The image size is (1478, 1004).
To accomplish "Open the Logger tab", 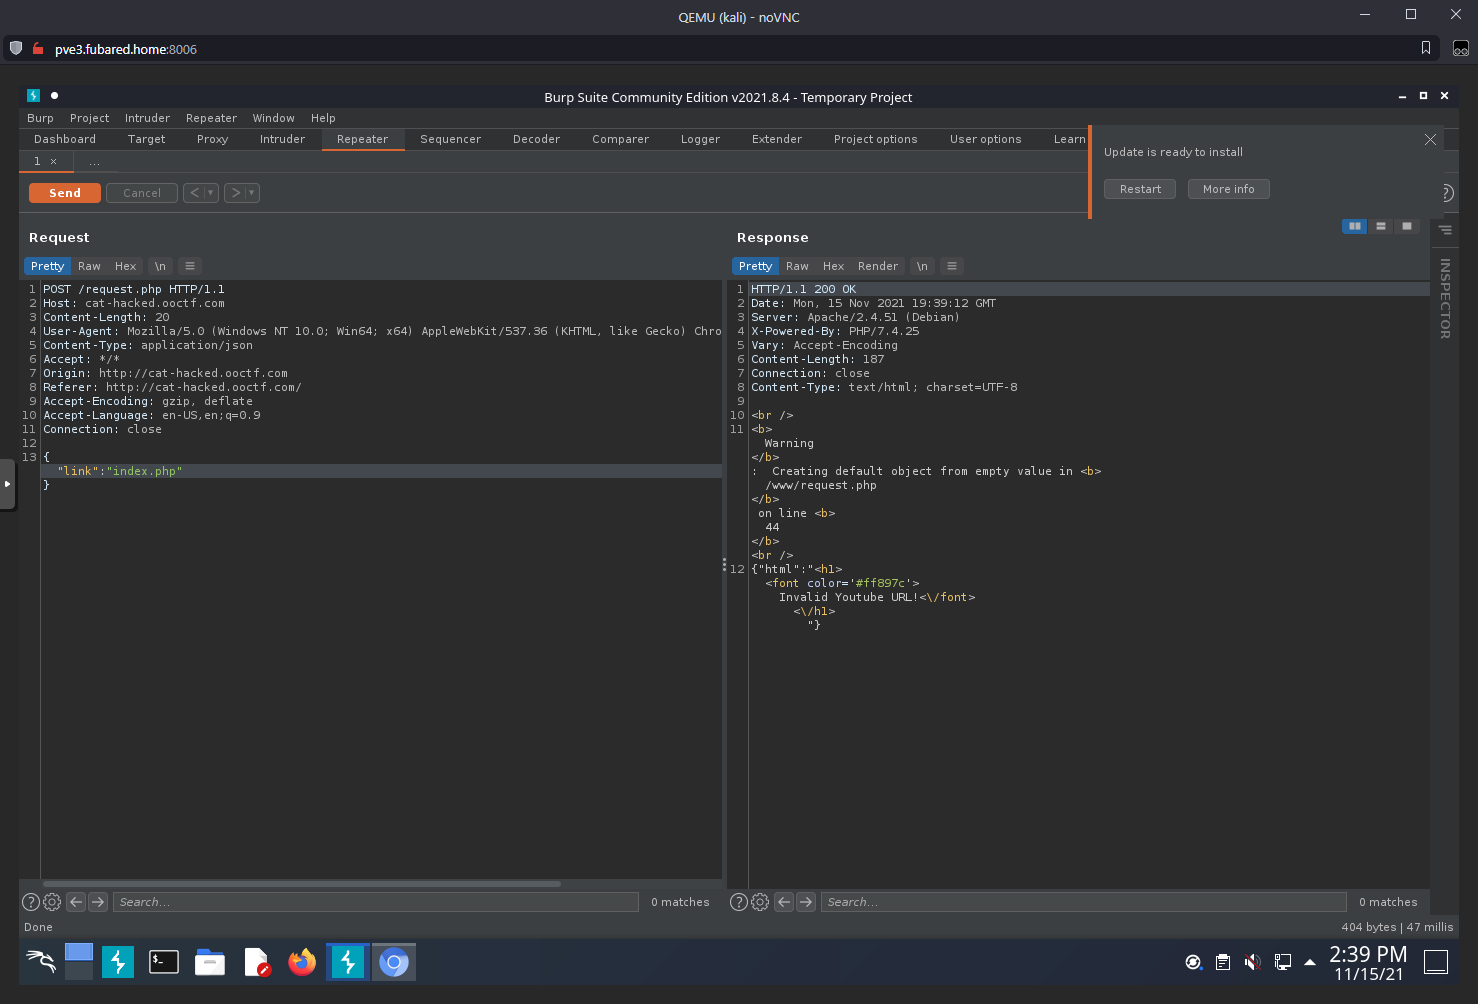I will point(700,139).
